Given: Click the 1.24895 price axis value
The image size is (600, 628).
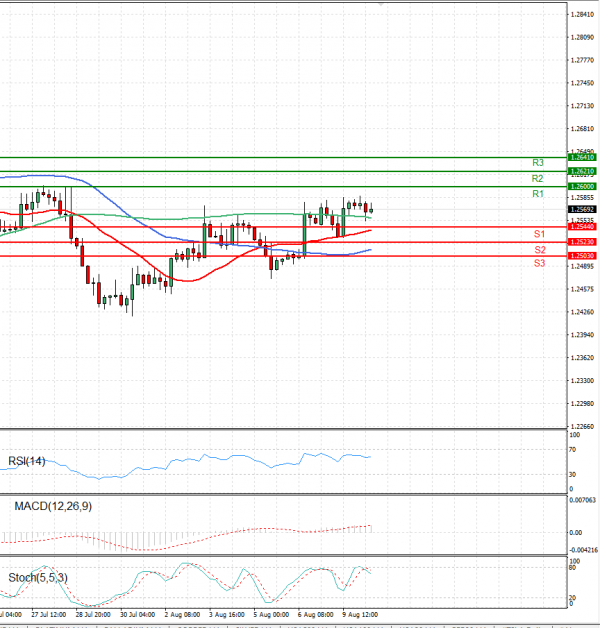Looking at the screenshot, I should pos(582,266).
